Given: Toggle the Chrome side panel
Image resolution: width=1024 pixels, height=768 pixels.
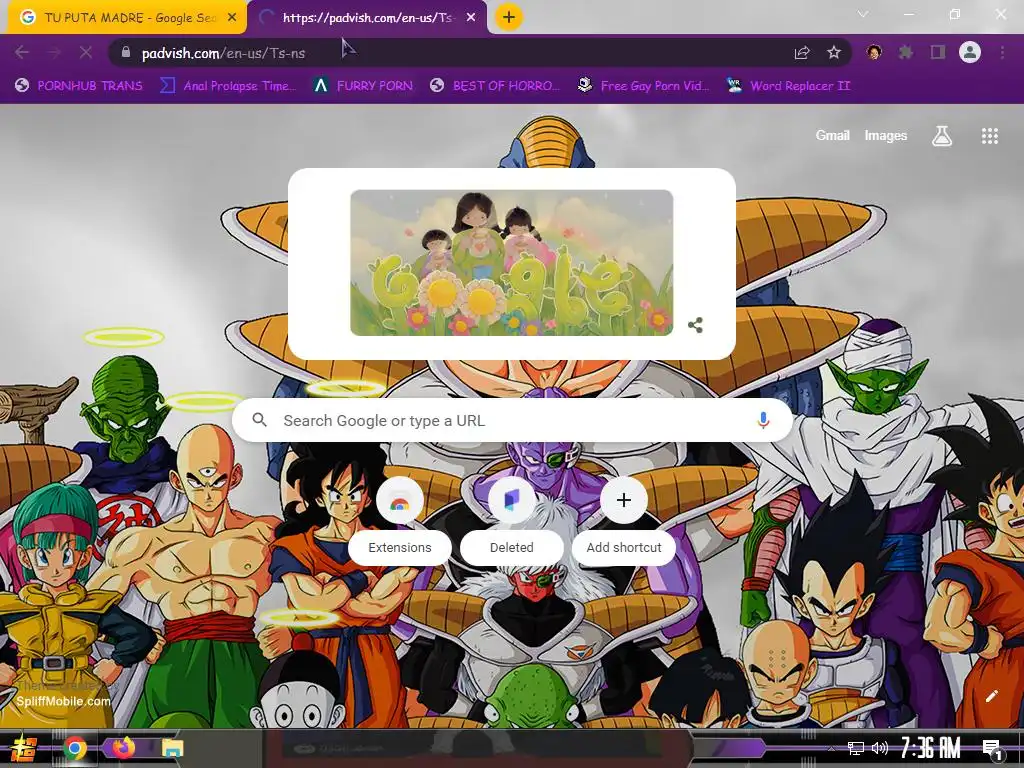Looking at the screenshot, I should (938, 52).
